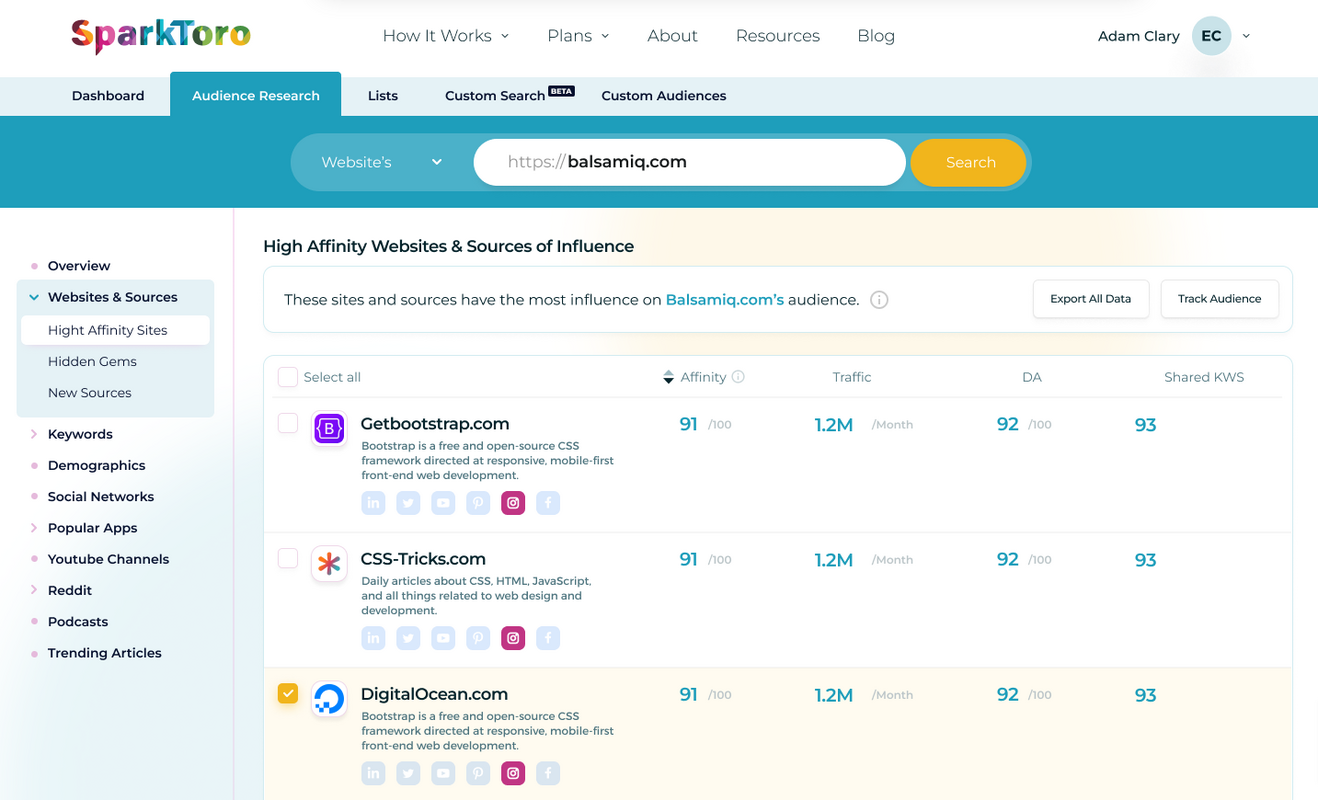Click the DigitalOcean.com logo icon
This screenshot has width=1318, height=800.
click(329, 699)
